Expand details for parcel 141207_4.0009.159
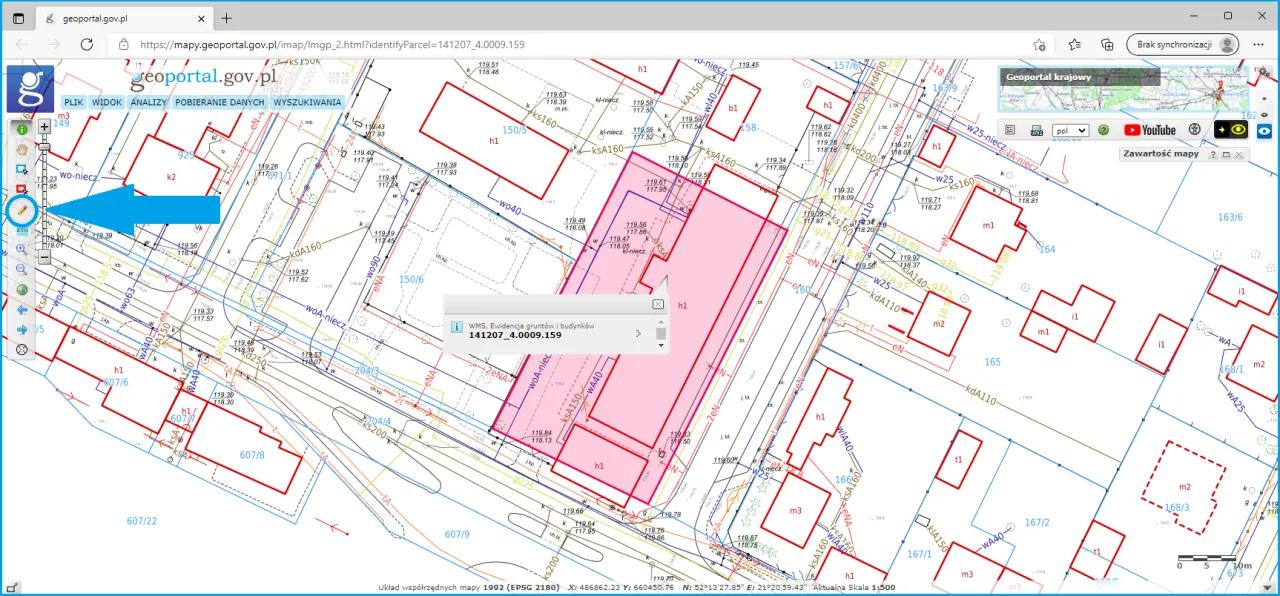The height and width of the screenshot is (596, 1280). [638, 333]
